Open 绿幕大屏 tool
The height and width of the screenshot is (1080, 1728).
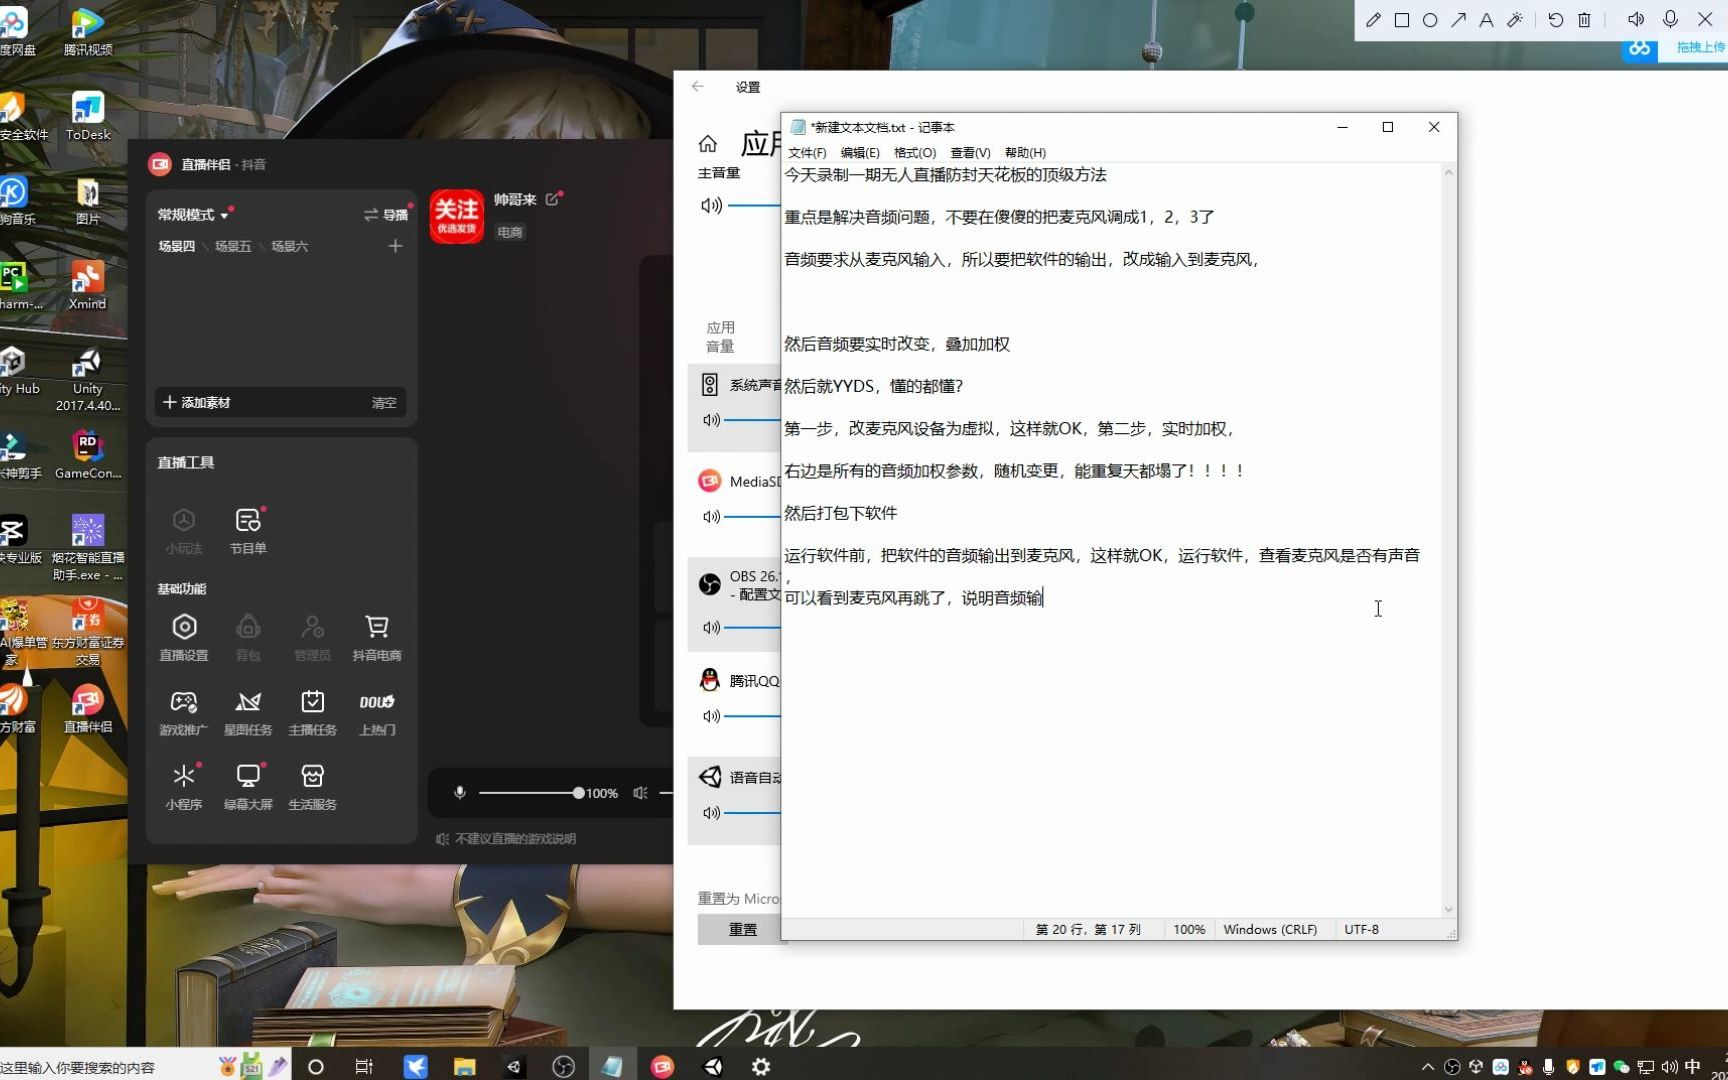tap(248, 787)
